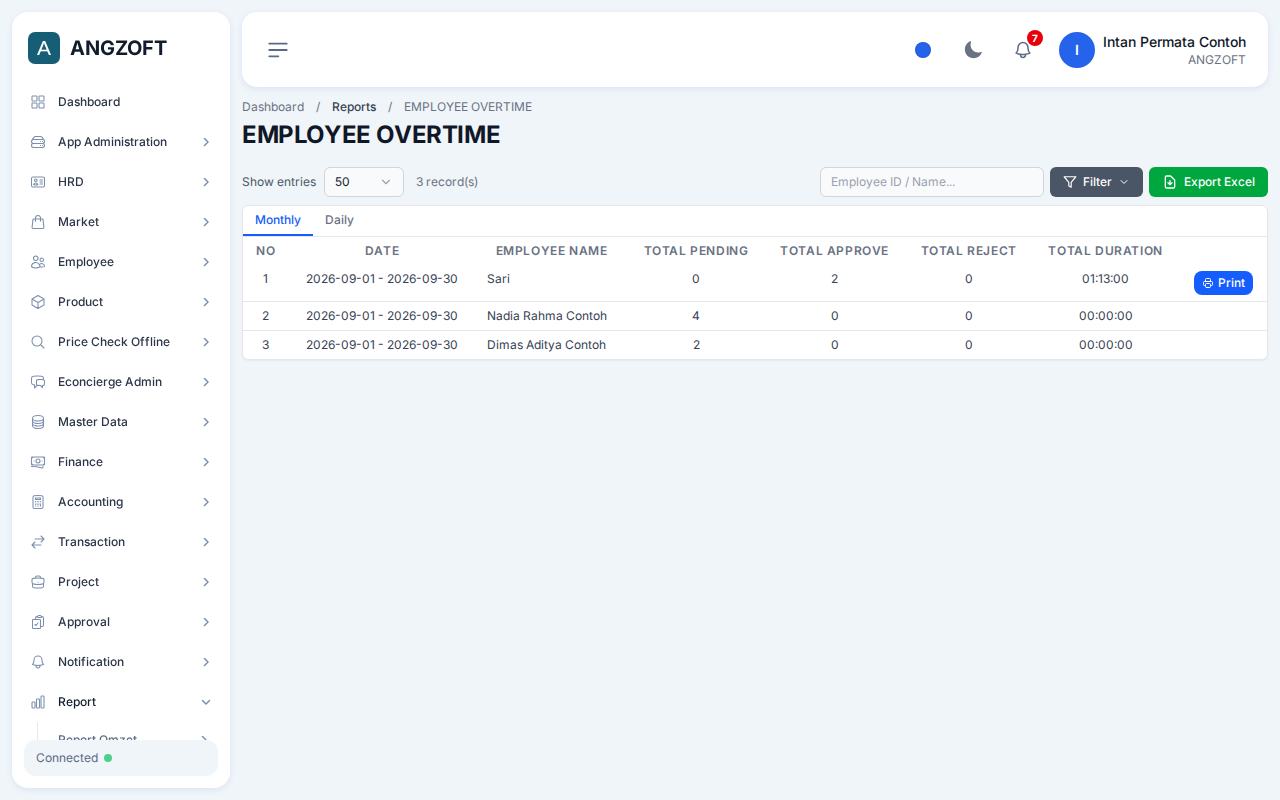Print Sari's overtime record
This screenshot has height=800, width=1280.
[x=1223, y=283]
